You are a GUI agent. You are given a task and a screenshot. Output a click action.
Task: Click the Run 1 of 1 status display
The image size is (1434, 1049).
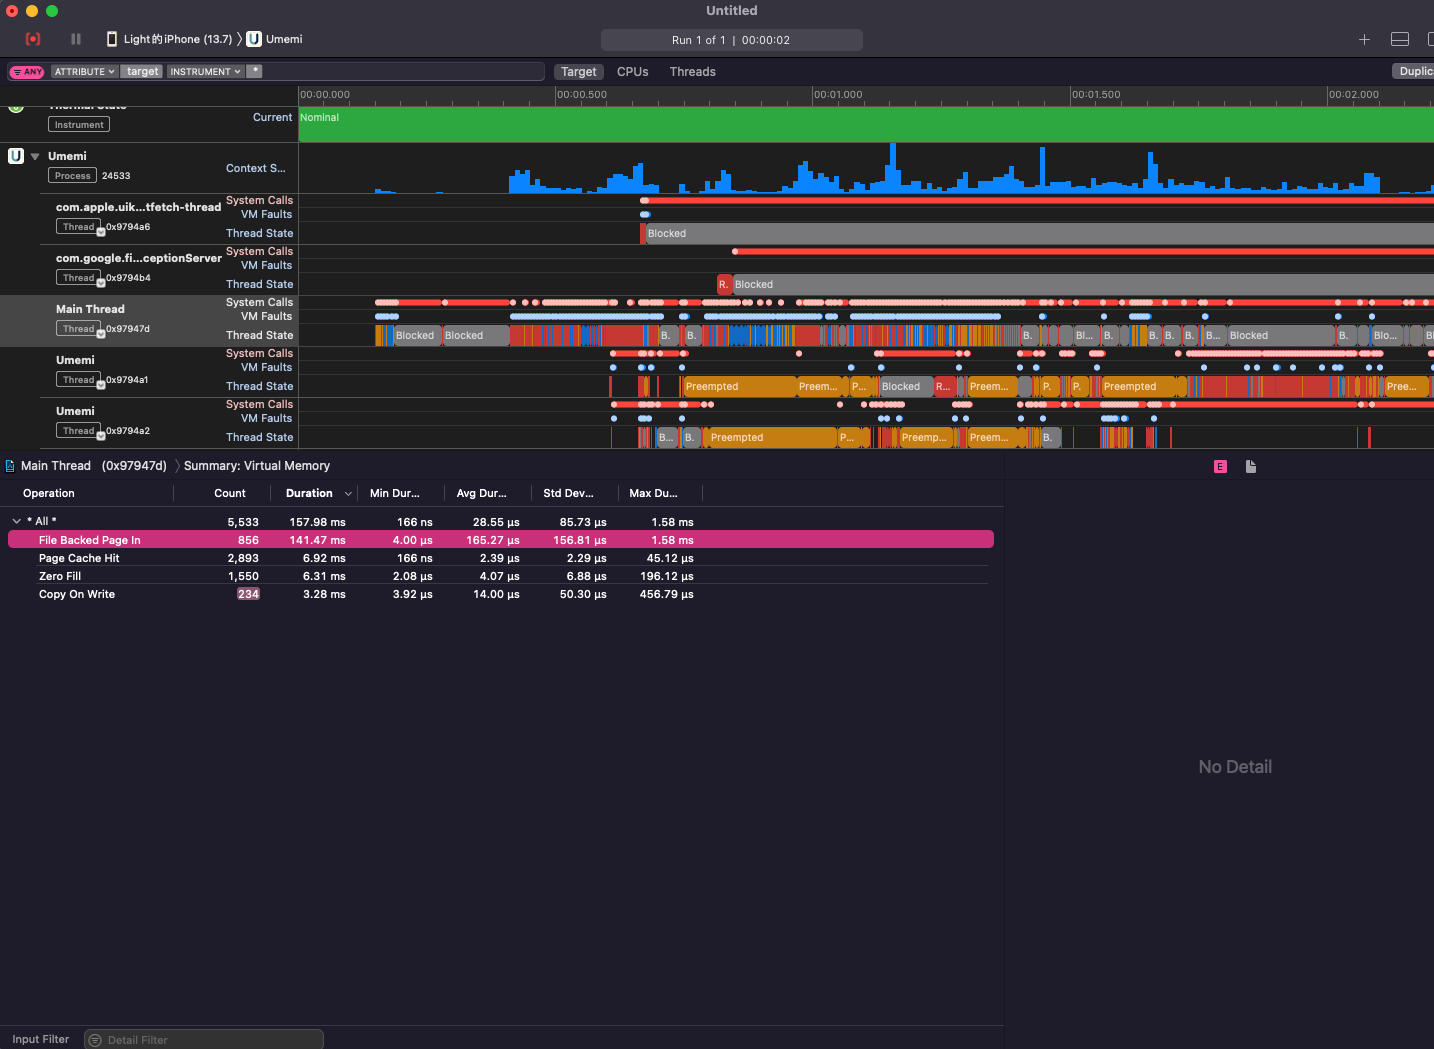pyautogui.click(x=731, y=40)
